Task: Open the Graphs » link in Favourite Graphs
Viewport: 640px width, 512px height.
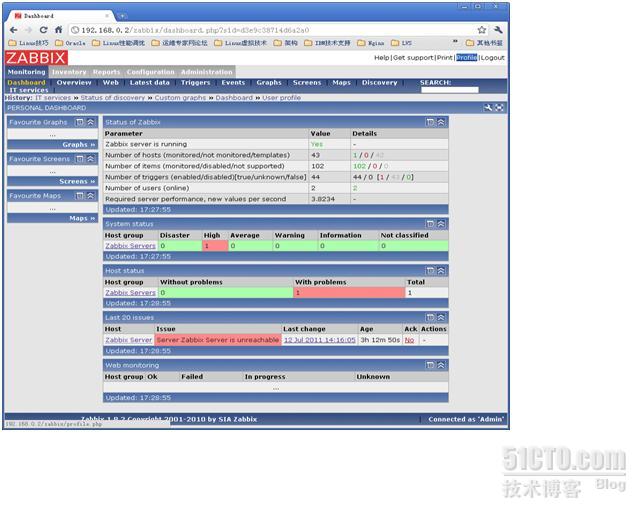Action: coord(78,145)
